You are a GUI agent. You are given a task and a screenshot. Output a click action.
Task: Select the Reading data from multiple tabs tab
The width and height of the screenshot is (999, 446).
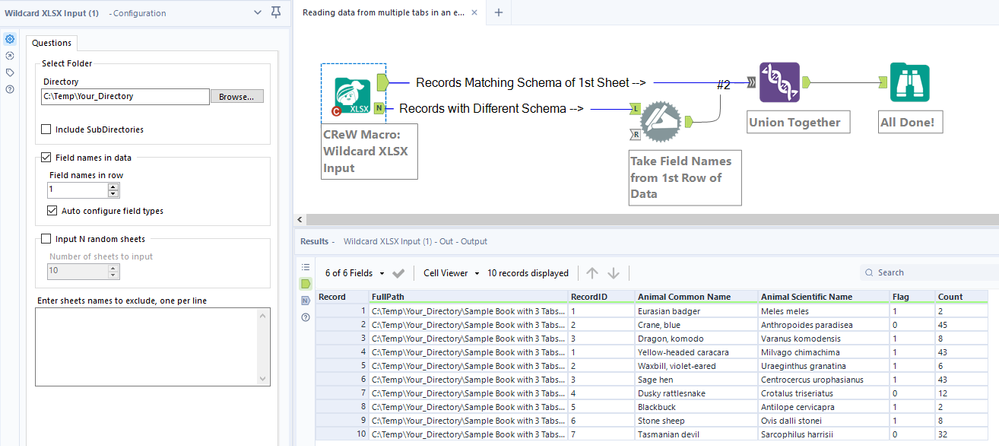[x=384, y=13]
